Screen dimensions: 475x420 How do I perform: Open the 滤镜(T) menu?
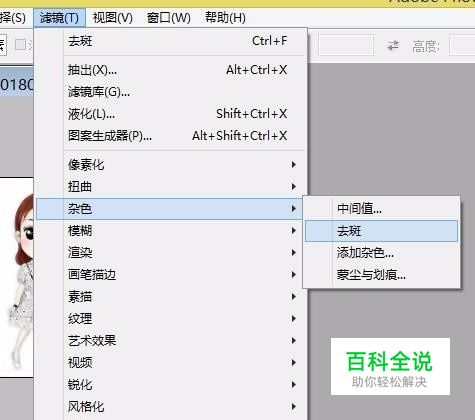tap(59, 18)
